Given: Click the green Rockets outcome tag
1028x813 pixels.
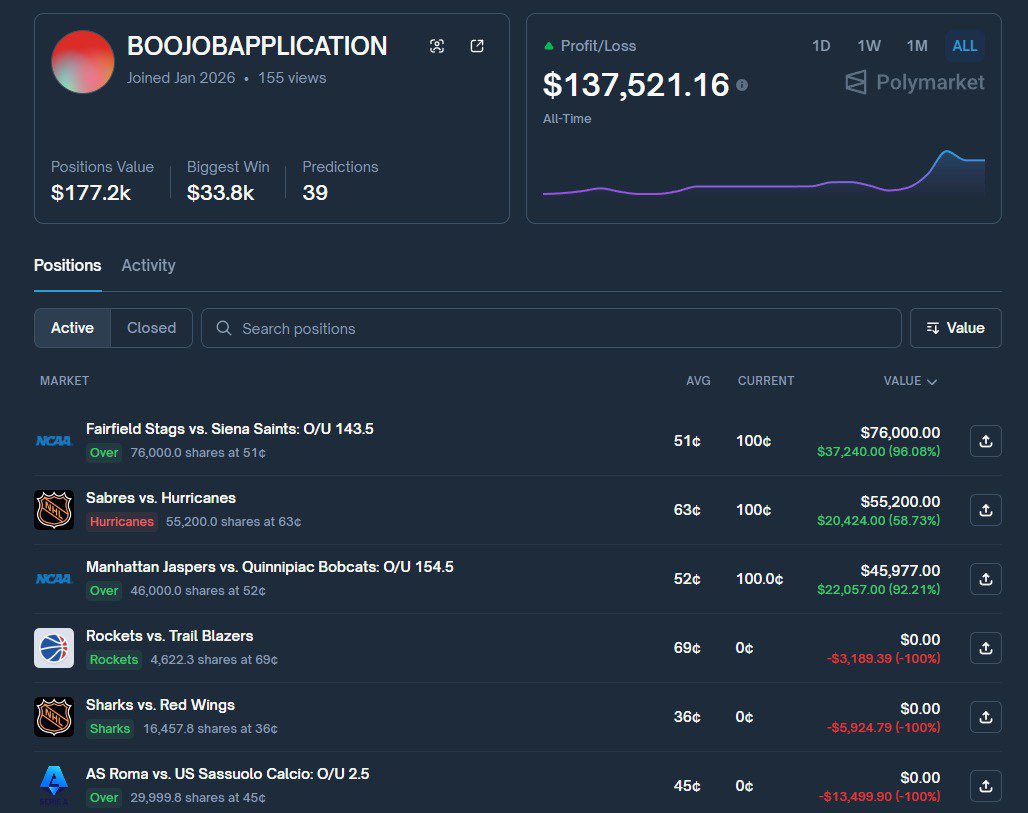Looking at the screenshot, I should pyautogui.click(x=114, y=660).
